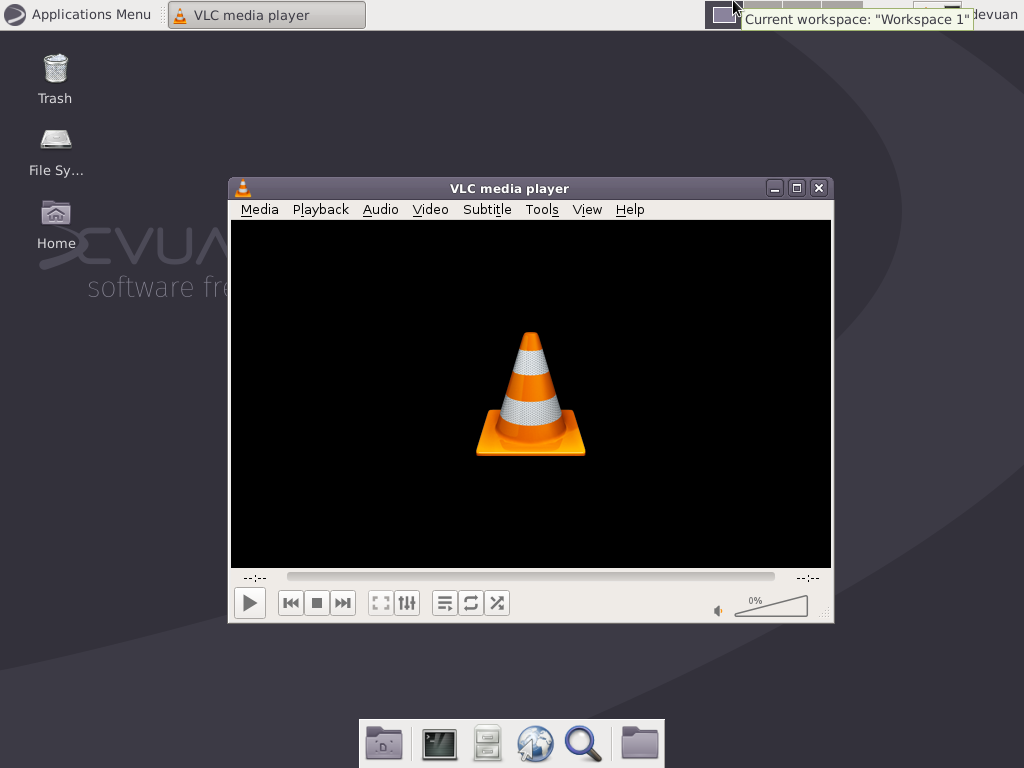Image resolution: width=1024 pixels, height=768 pixels.
Task: Click the stop playback button
Action: point(316,603)
